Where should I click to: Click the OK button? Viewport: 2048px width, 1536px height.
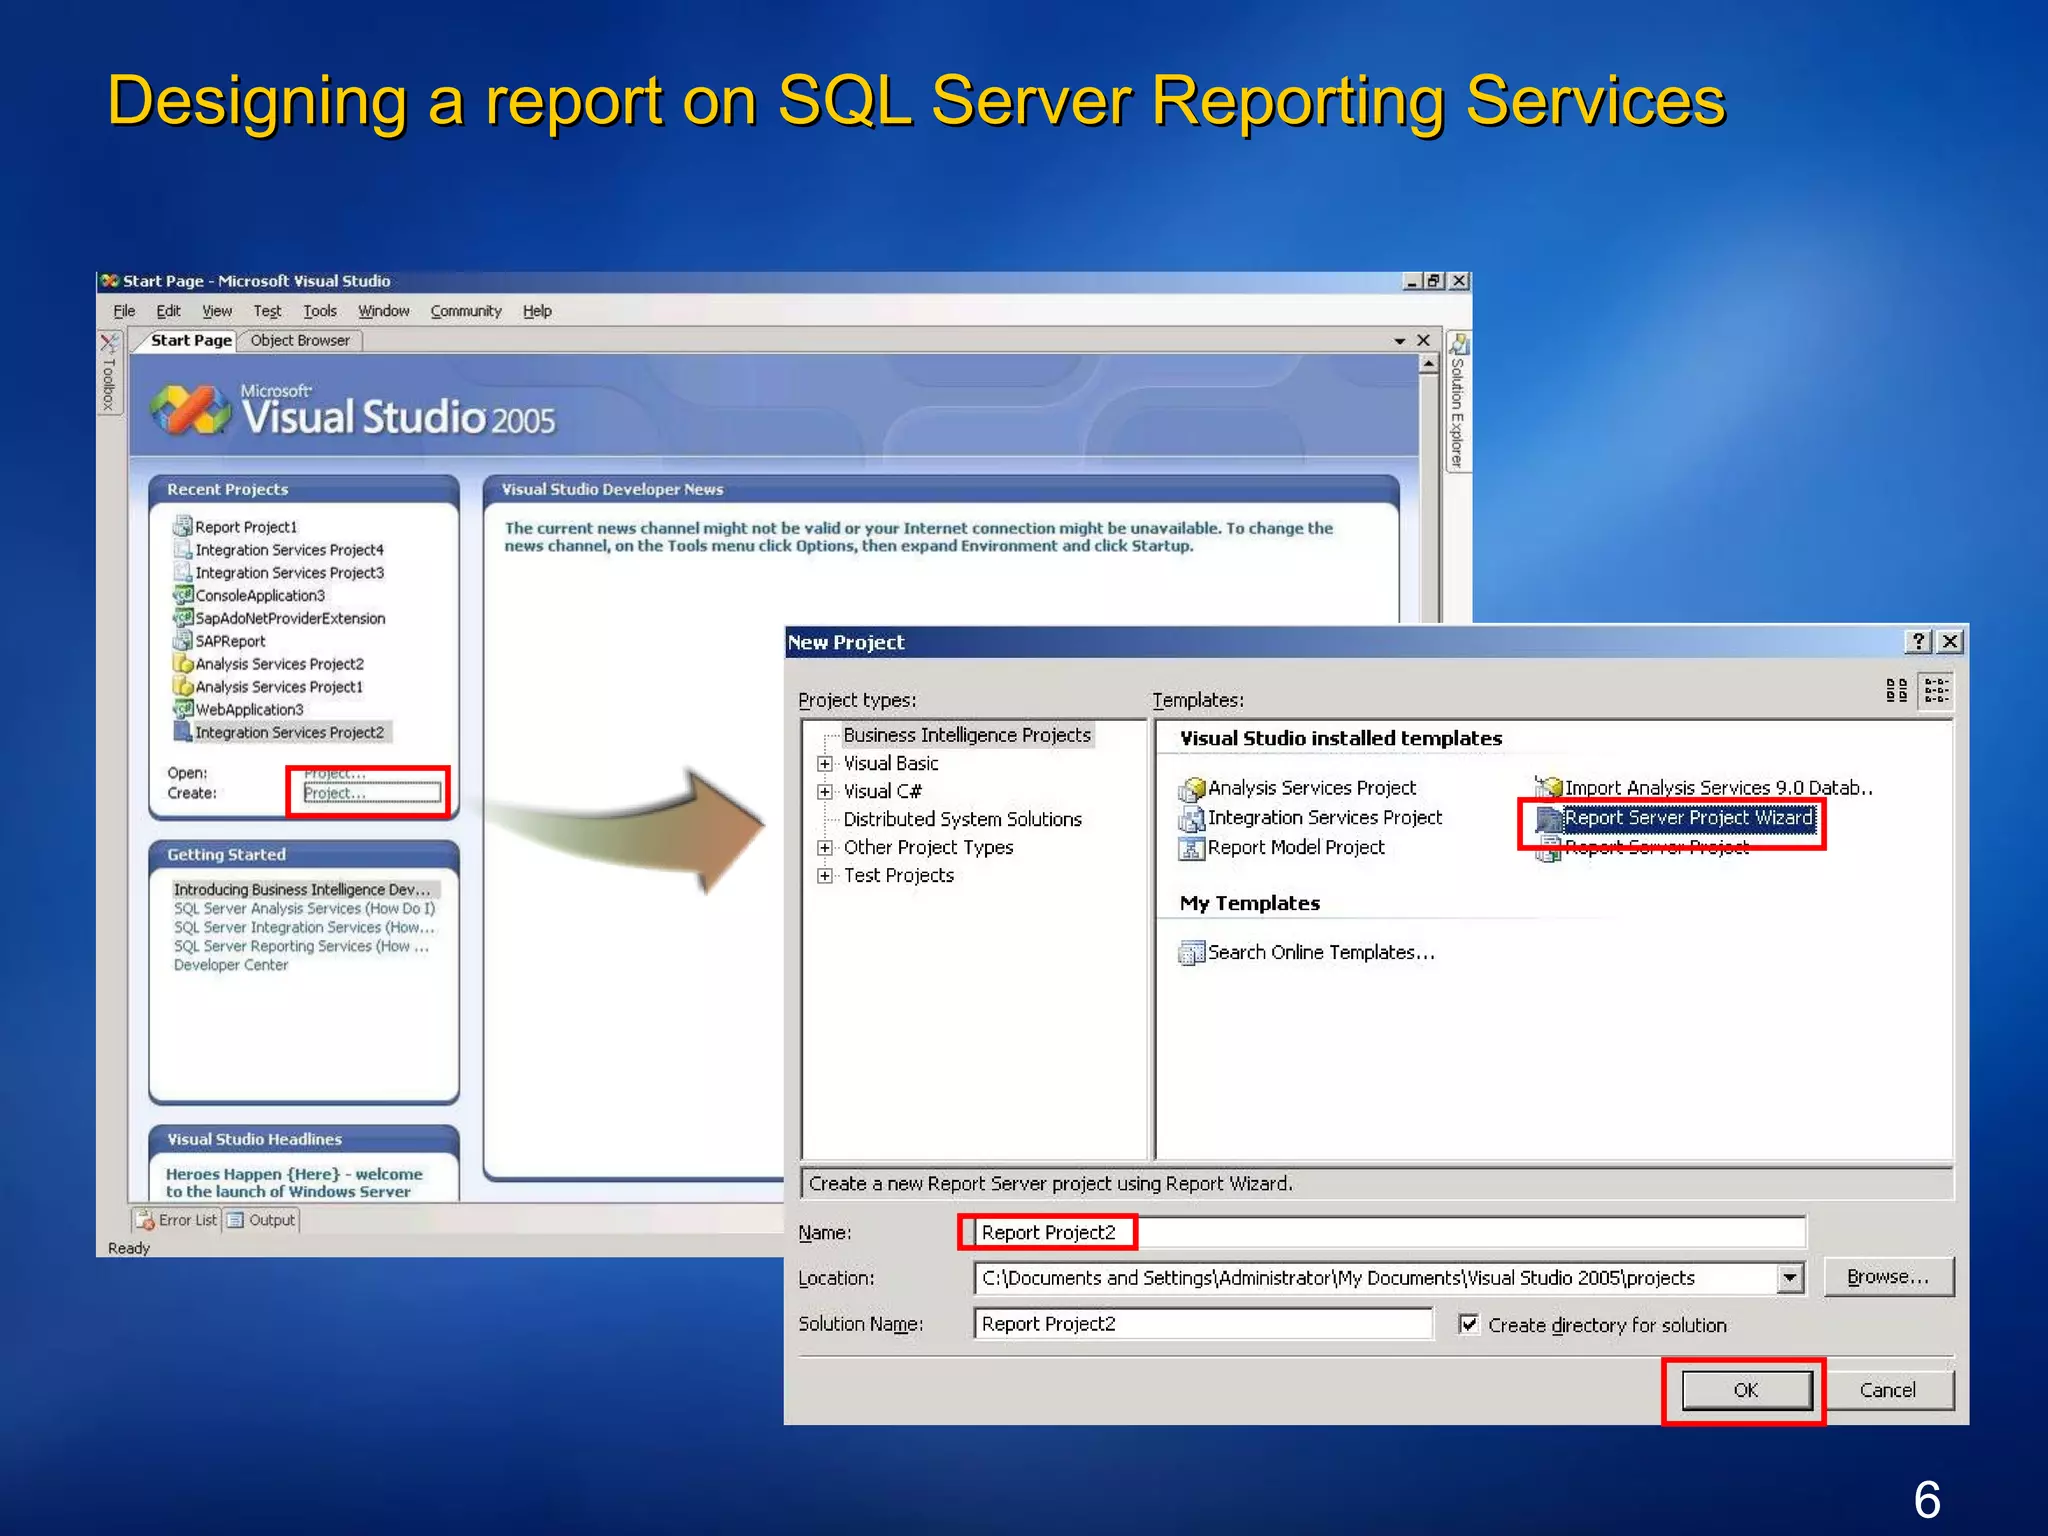1745,1390
